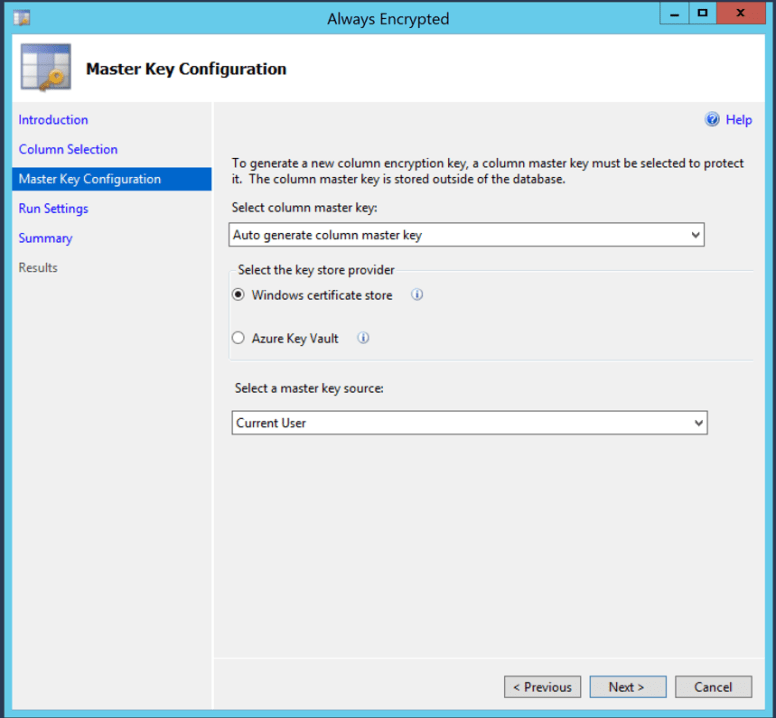776x718 pixels.
Task: Go to the Introduction step
Action: [53, 120]
